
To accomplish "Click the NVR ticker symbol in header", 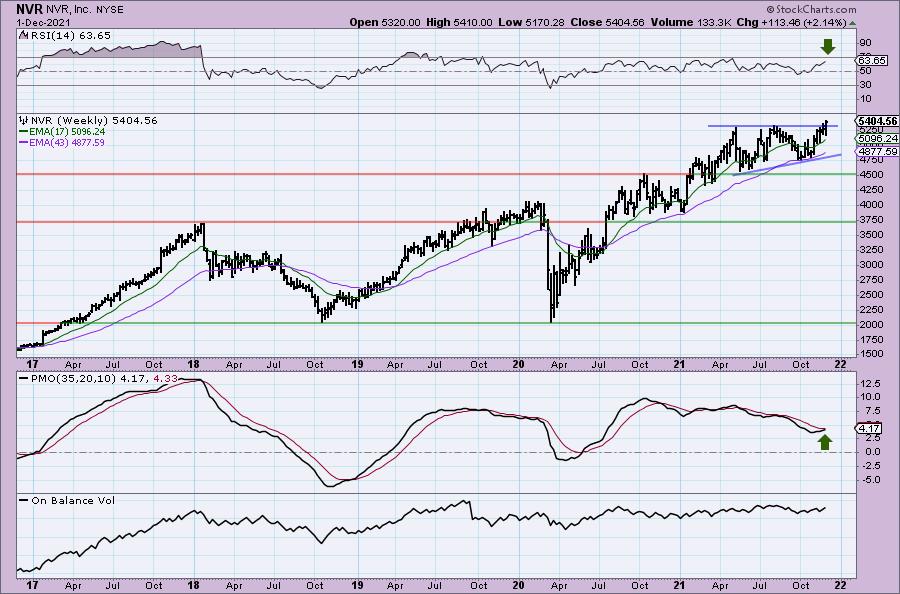I will [x=29, y=9].
